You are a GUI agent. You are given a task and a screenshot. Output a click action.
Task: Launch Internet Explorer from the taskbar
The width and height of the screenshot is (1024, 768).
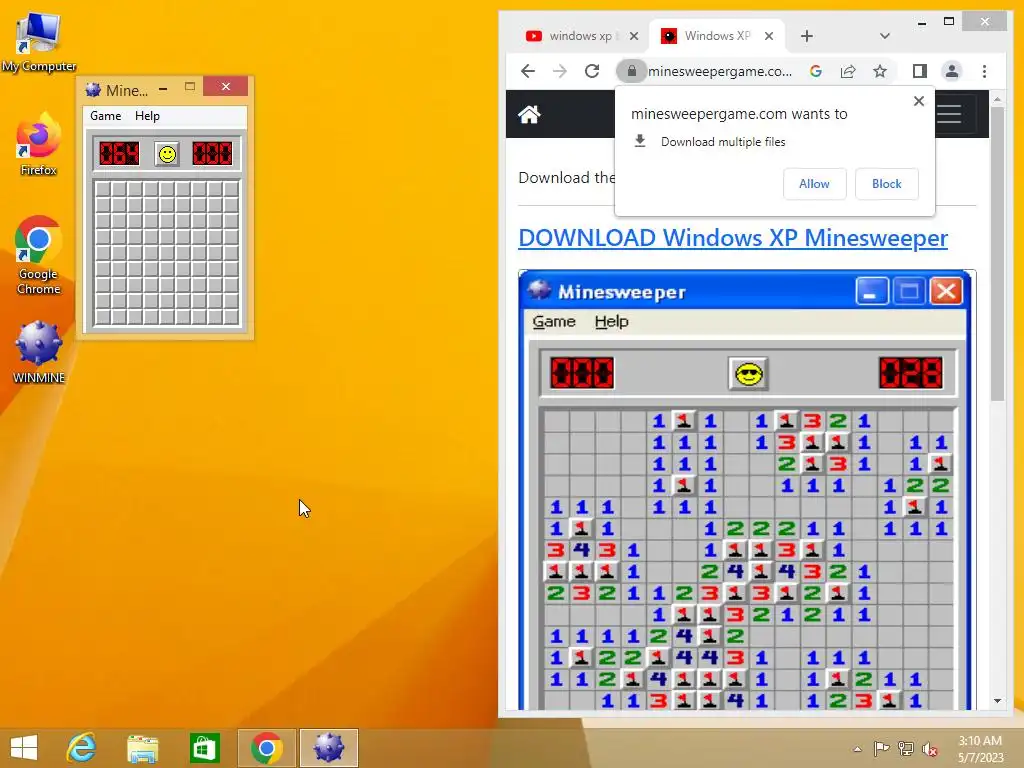click(82, 748)
